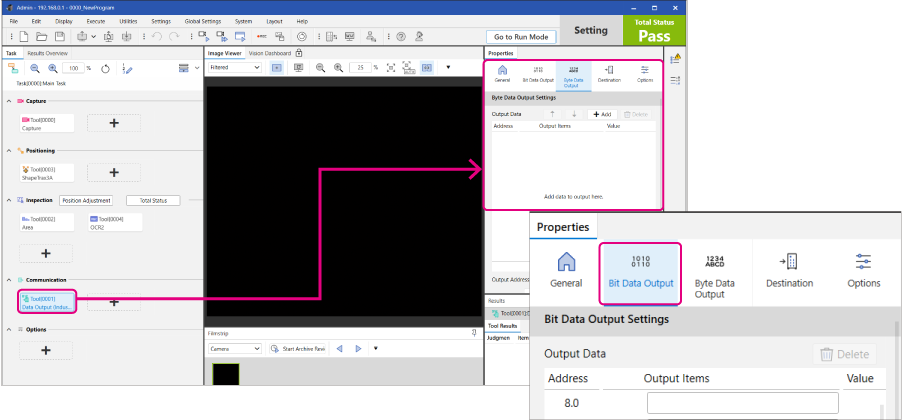Zoom in on the Image Viewer
Image resolution: width=902 pixels, height=420 pixels.
pyautogui.click(x=339, y=68)
